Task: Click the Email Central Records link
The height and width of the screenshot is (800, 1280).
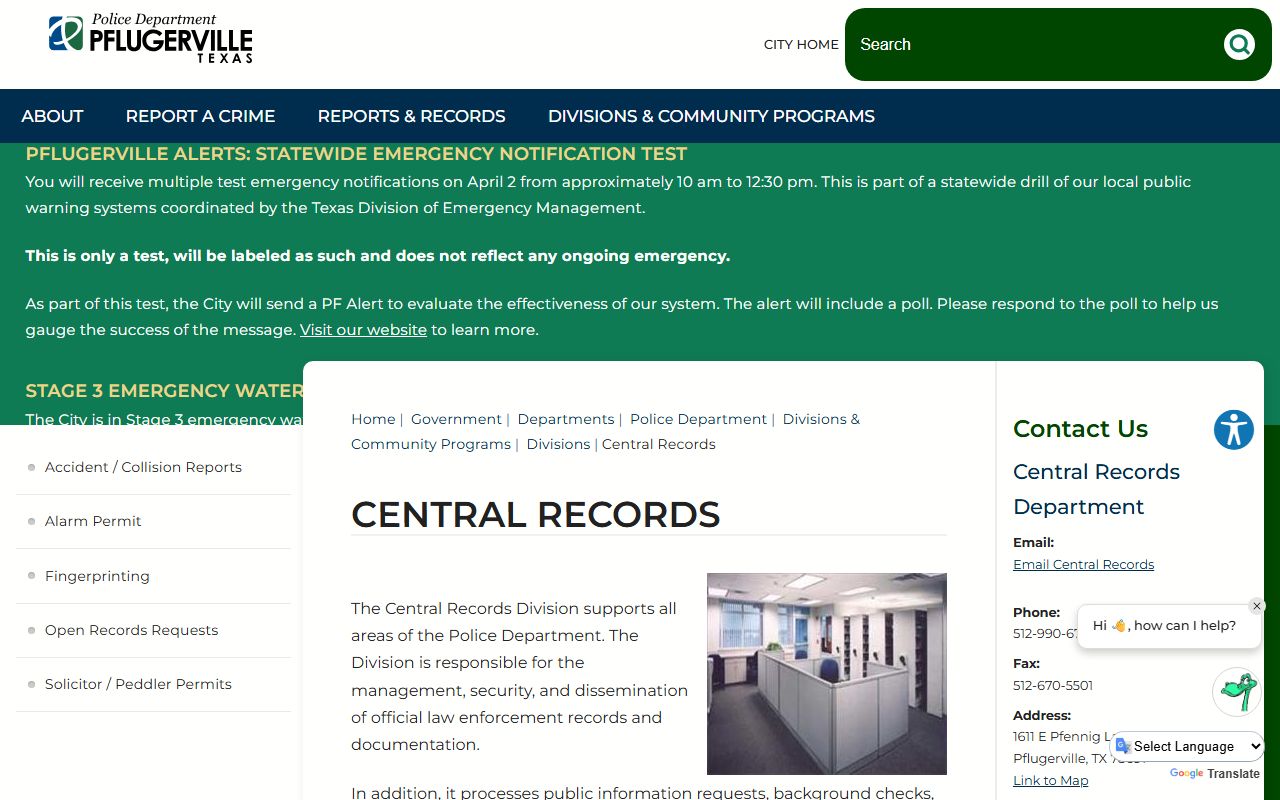Action: 1083,564
